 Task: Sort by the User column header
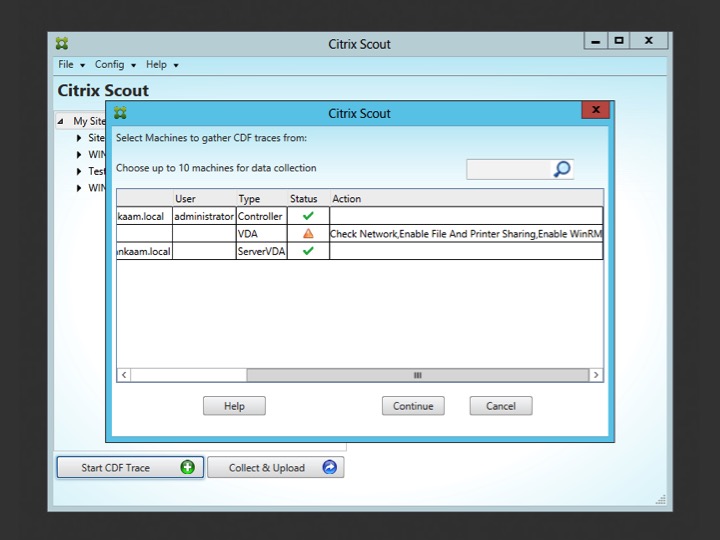(x=205, y=199)
